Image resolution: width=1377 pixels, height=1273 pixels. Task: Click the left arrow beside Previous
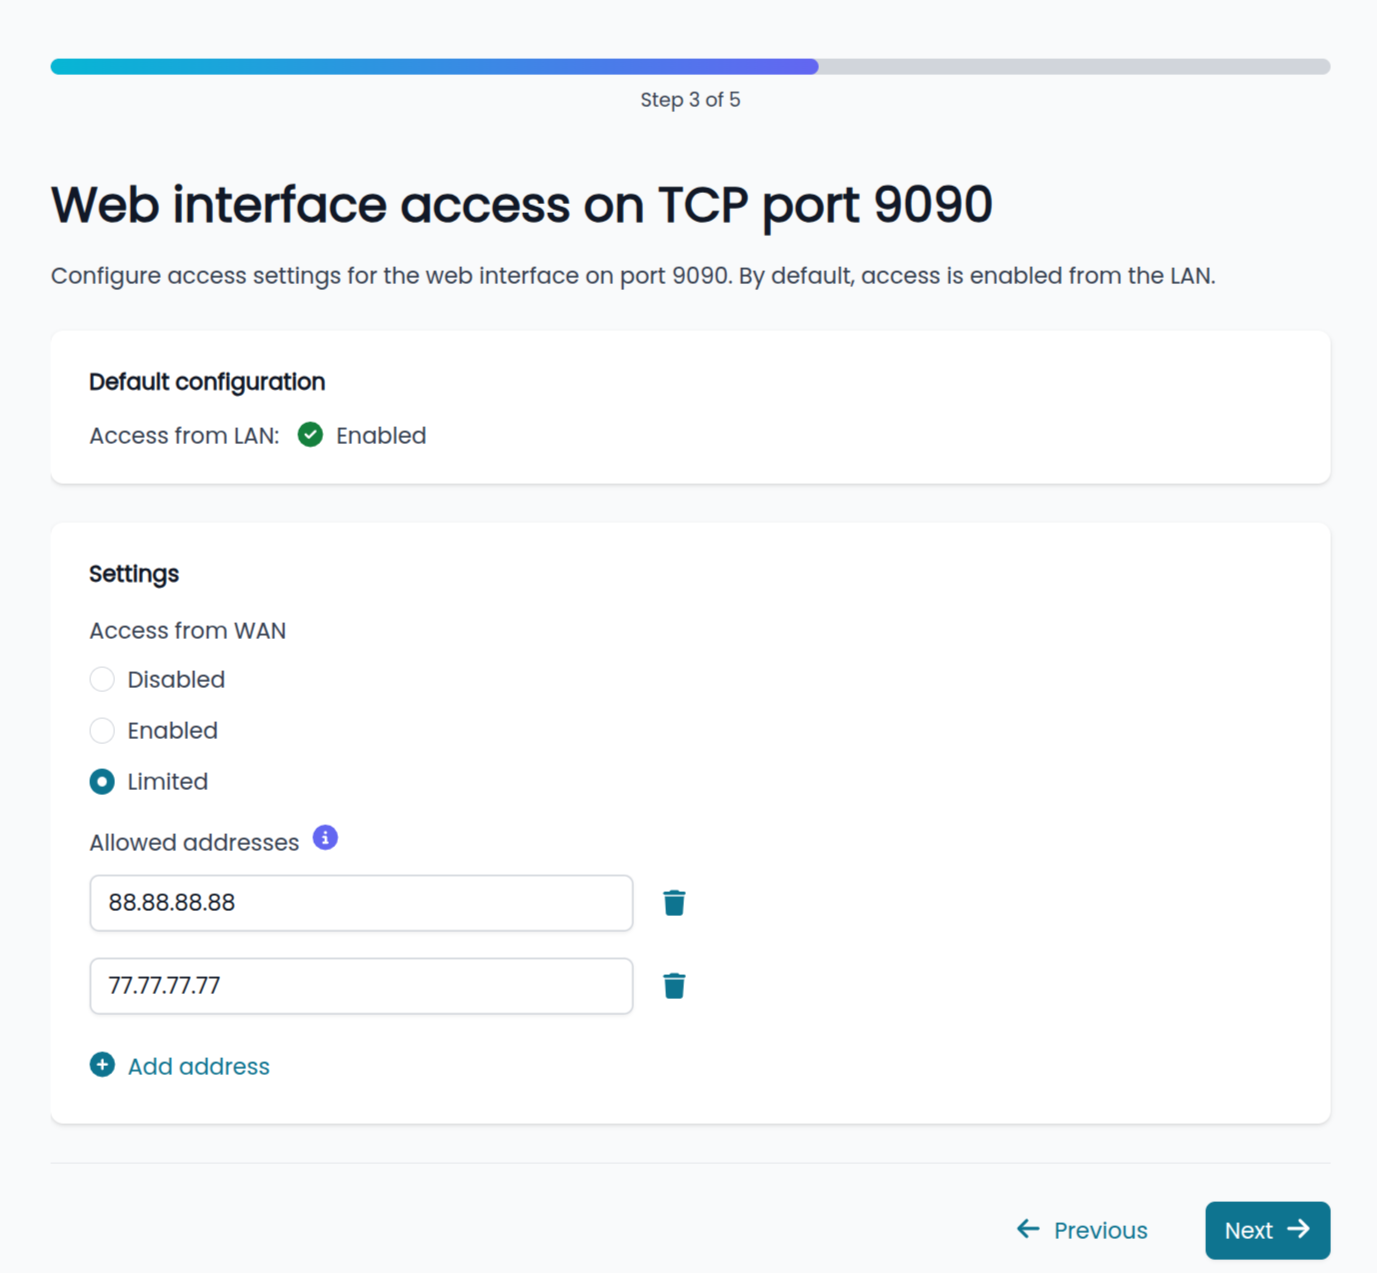[1028, 1229]
